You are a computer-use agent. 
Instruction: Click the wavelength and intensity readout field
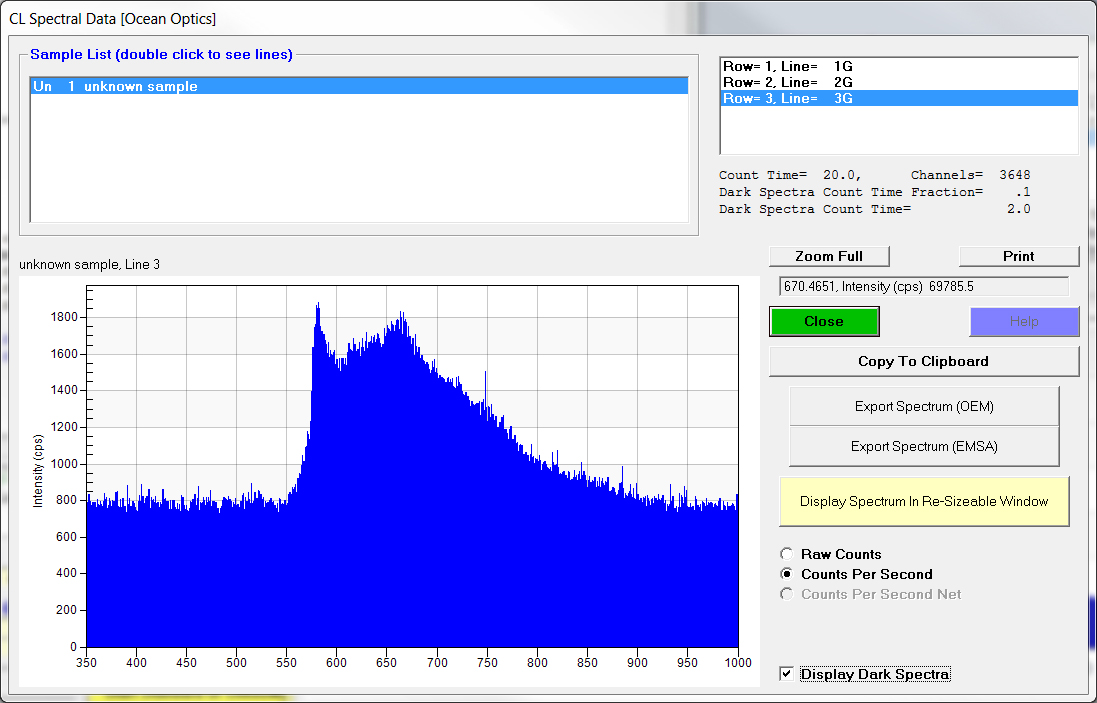[923, 286]
